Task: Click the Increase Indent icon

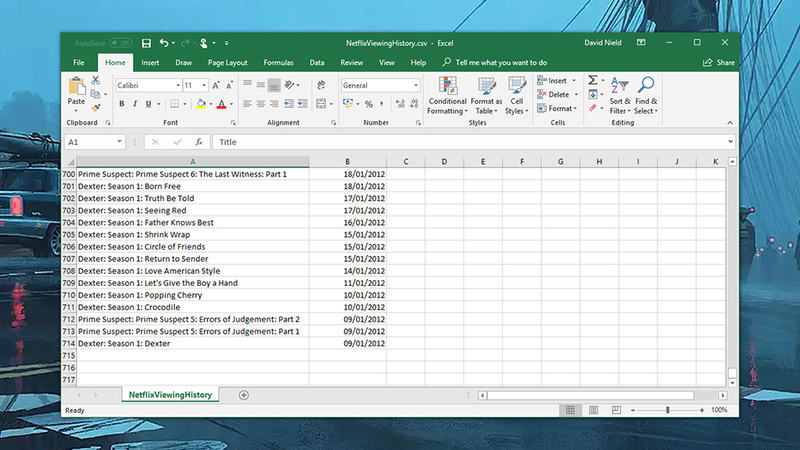Action: [303, 104]
